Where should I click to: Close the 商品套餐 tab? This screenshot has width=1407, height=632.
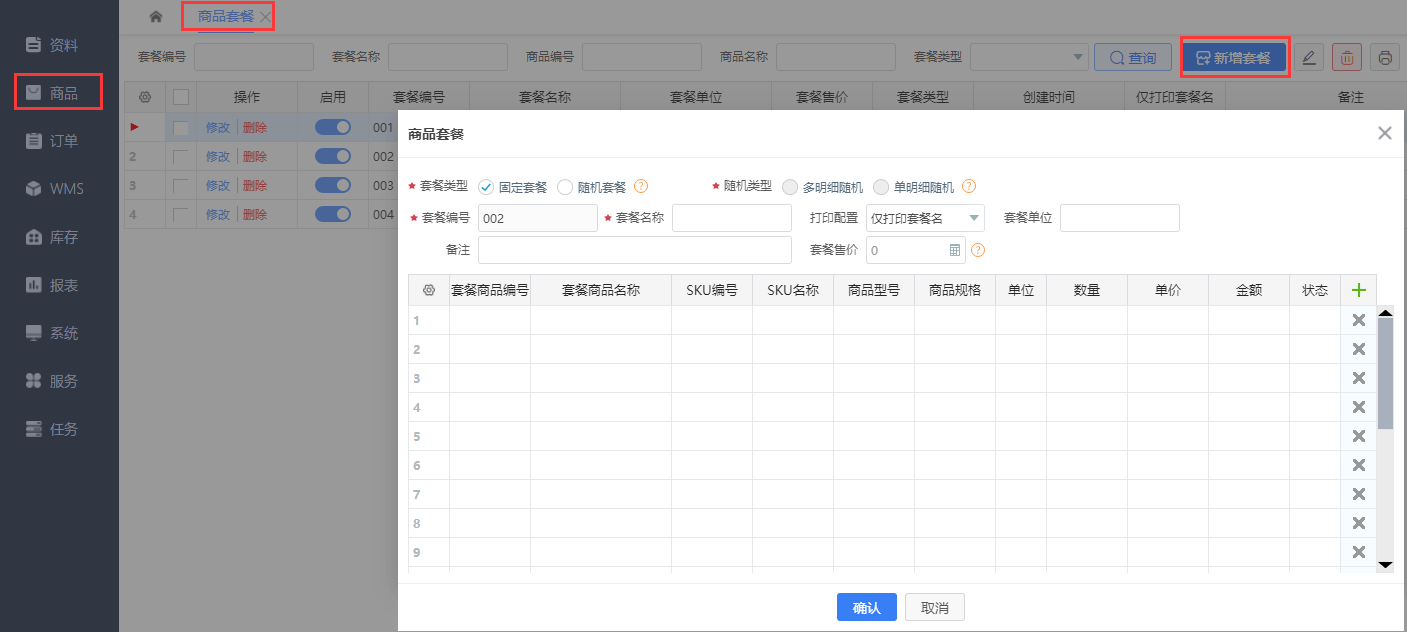click(264, 17)
